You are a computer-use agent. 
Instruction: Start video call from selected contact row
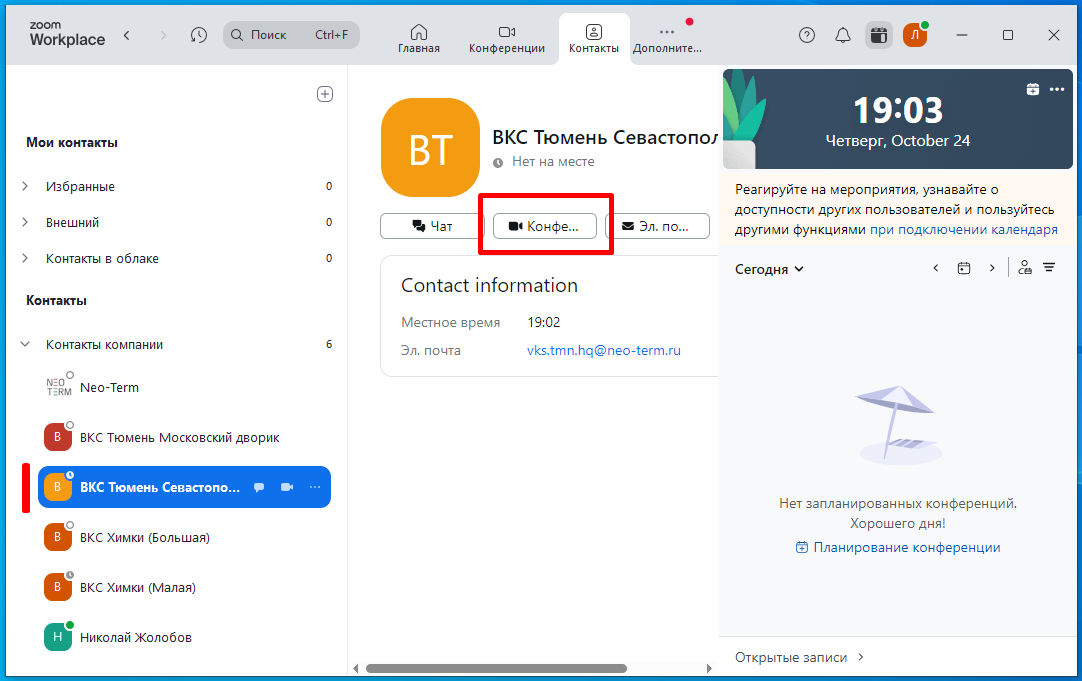[288, 487]
